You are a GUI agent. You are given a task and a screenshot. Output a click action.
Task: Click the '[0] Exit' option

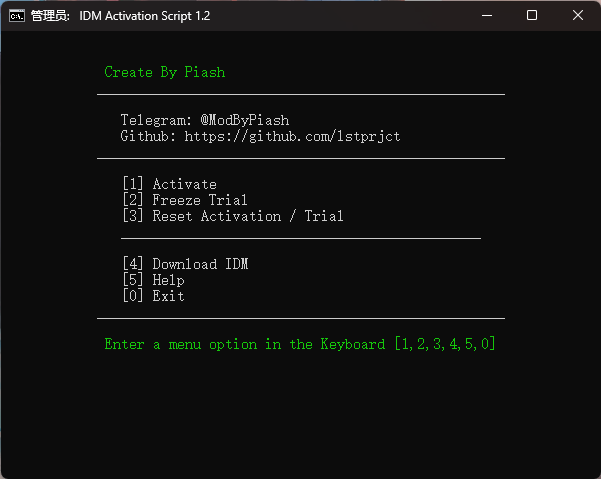[153, 296]
